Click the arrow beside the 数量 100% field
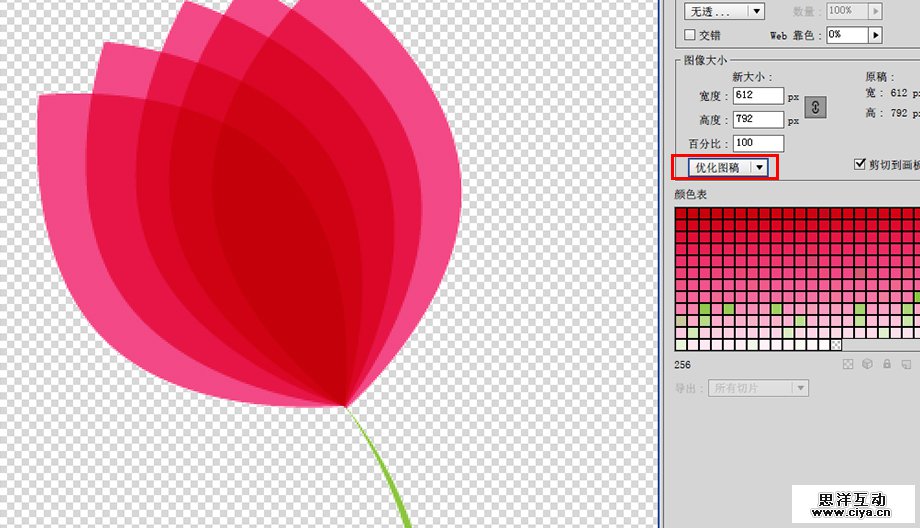 tap(876, 11)
